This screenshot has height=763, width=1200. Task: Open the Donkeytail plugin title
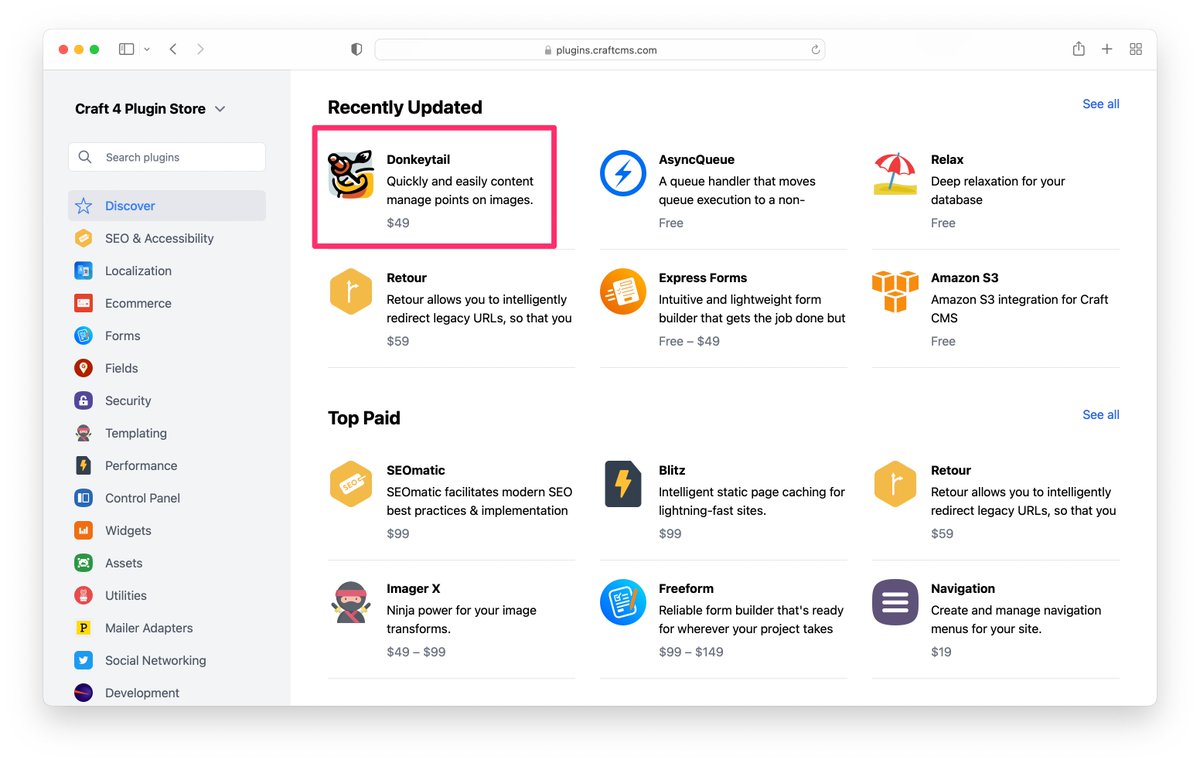[419, 160]
